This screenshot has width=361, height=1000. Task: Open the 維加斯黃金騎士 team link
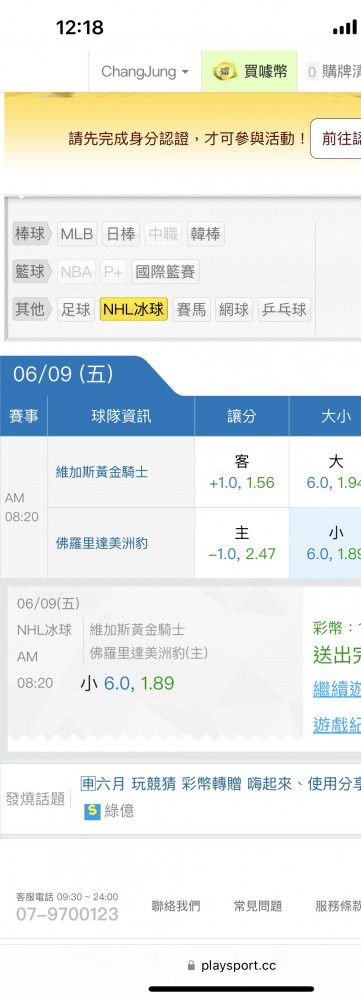(x=102, y=473)
